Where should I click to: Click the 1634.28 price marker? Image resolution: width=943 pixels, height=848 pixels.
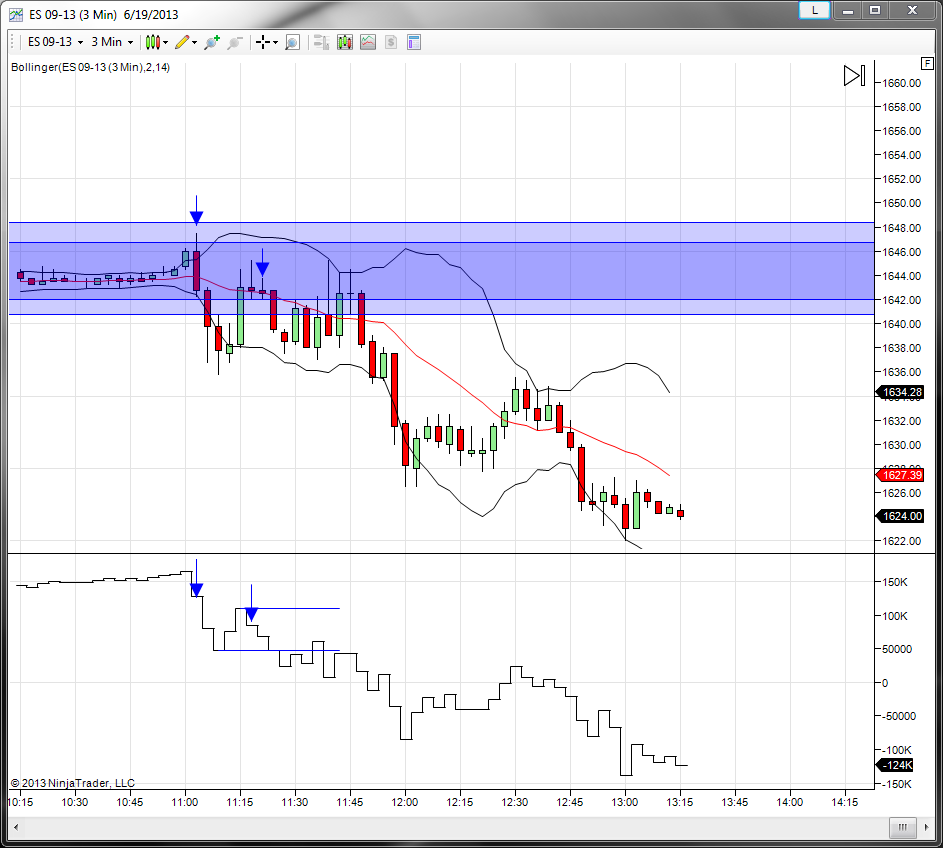(x=899, y=392)
